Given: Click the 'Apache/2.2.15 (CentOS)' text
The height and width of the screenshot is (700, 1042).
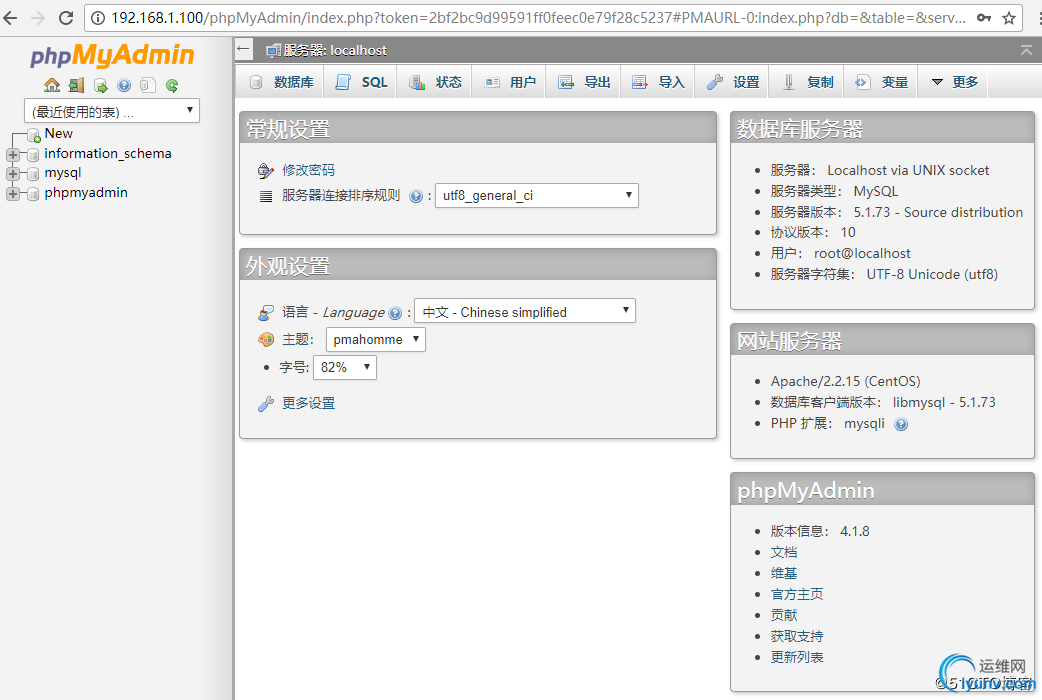Looking at the screenshot, I should coord(845,382).
